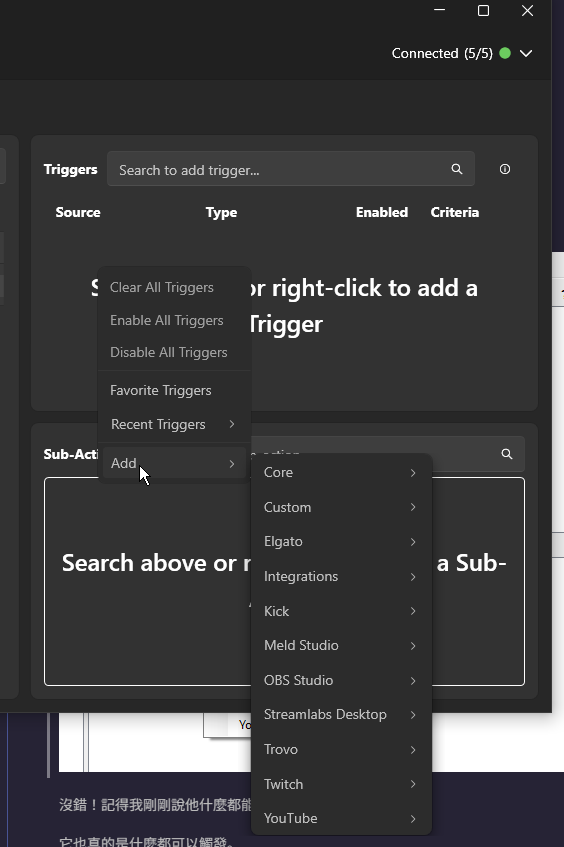Expand the Twitch submenu
564x847 pixels.
tap(341, 784)
